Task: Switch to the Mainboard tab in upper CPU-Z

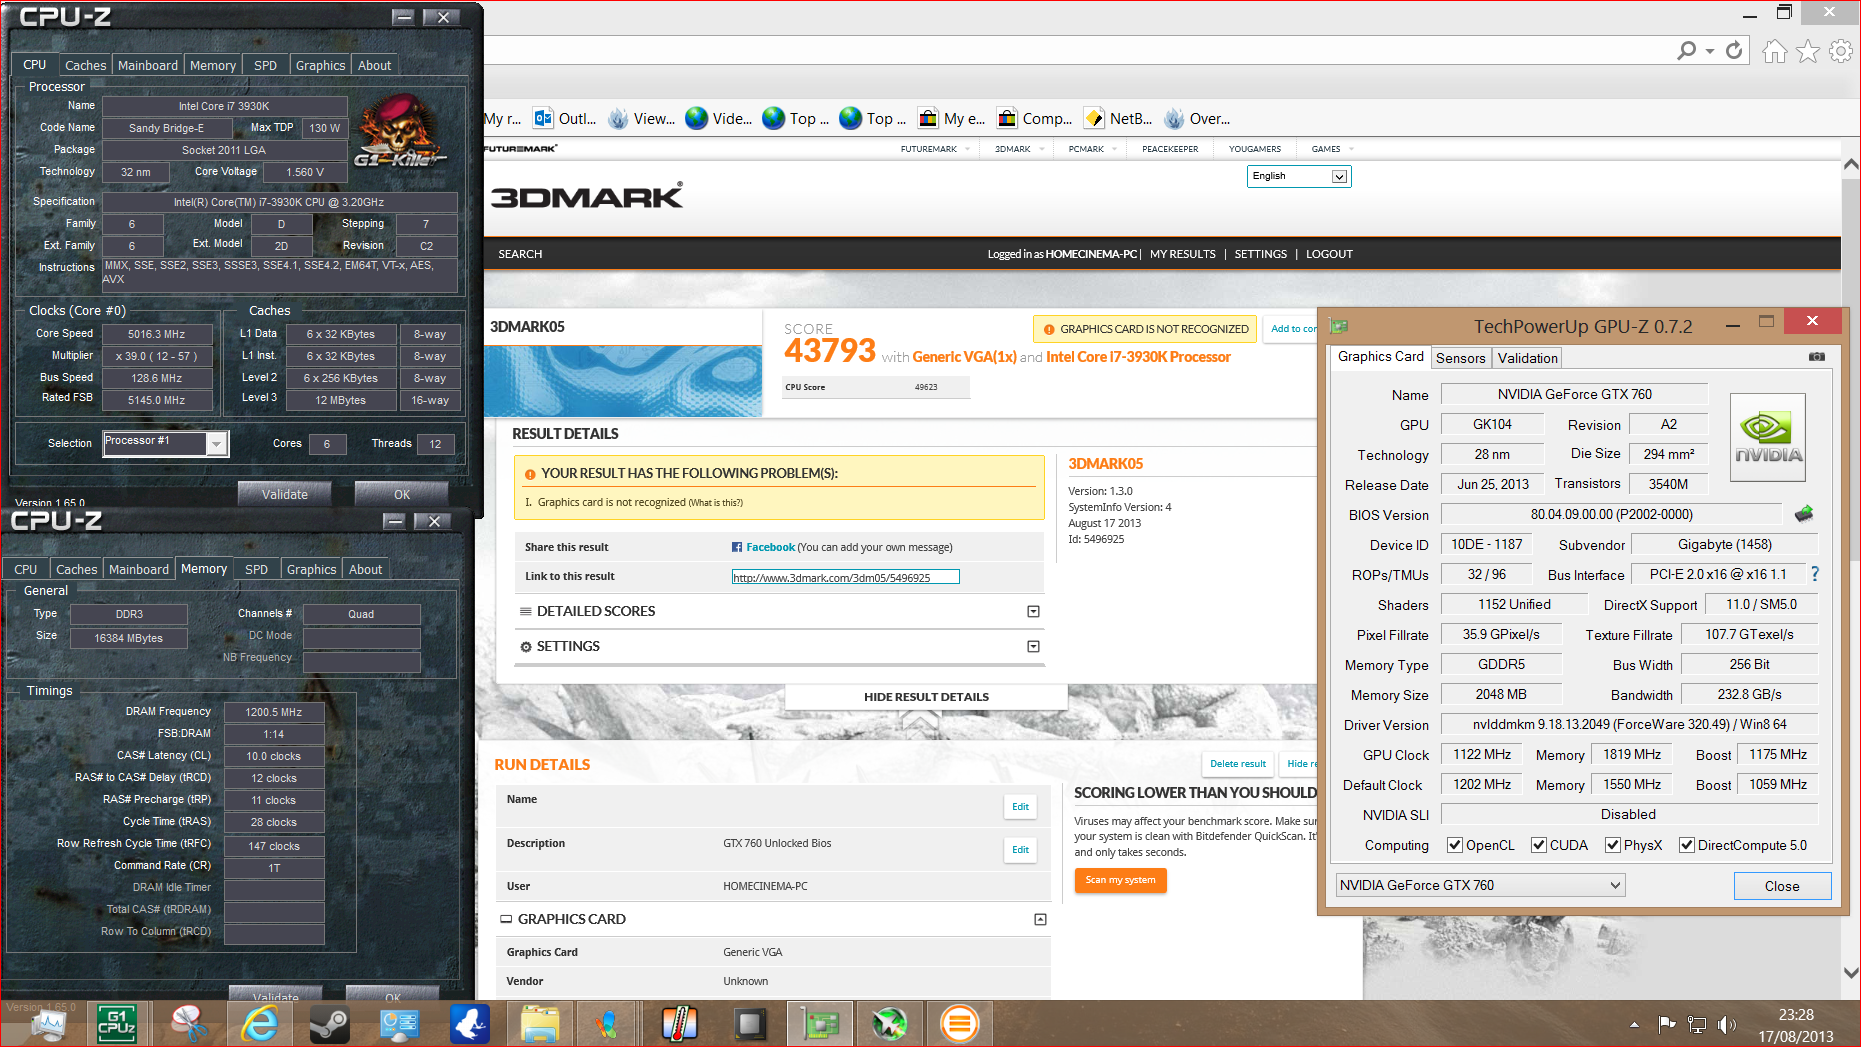Action: pos(147,65)
